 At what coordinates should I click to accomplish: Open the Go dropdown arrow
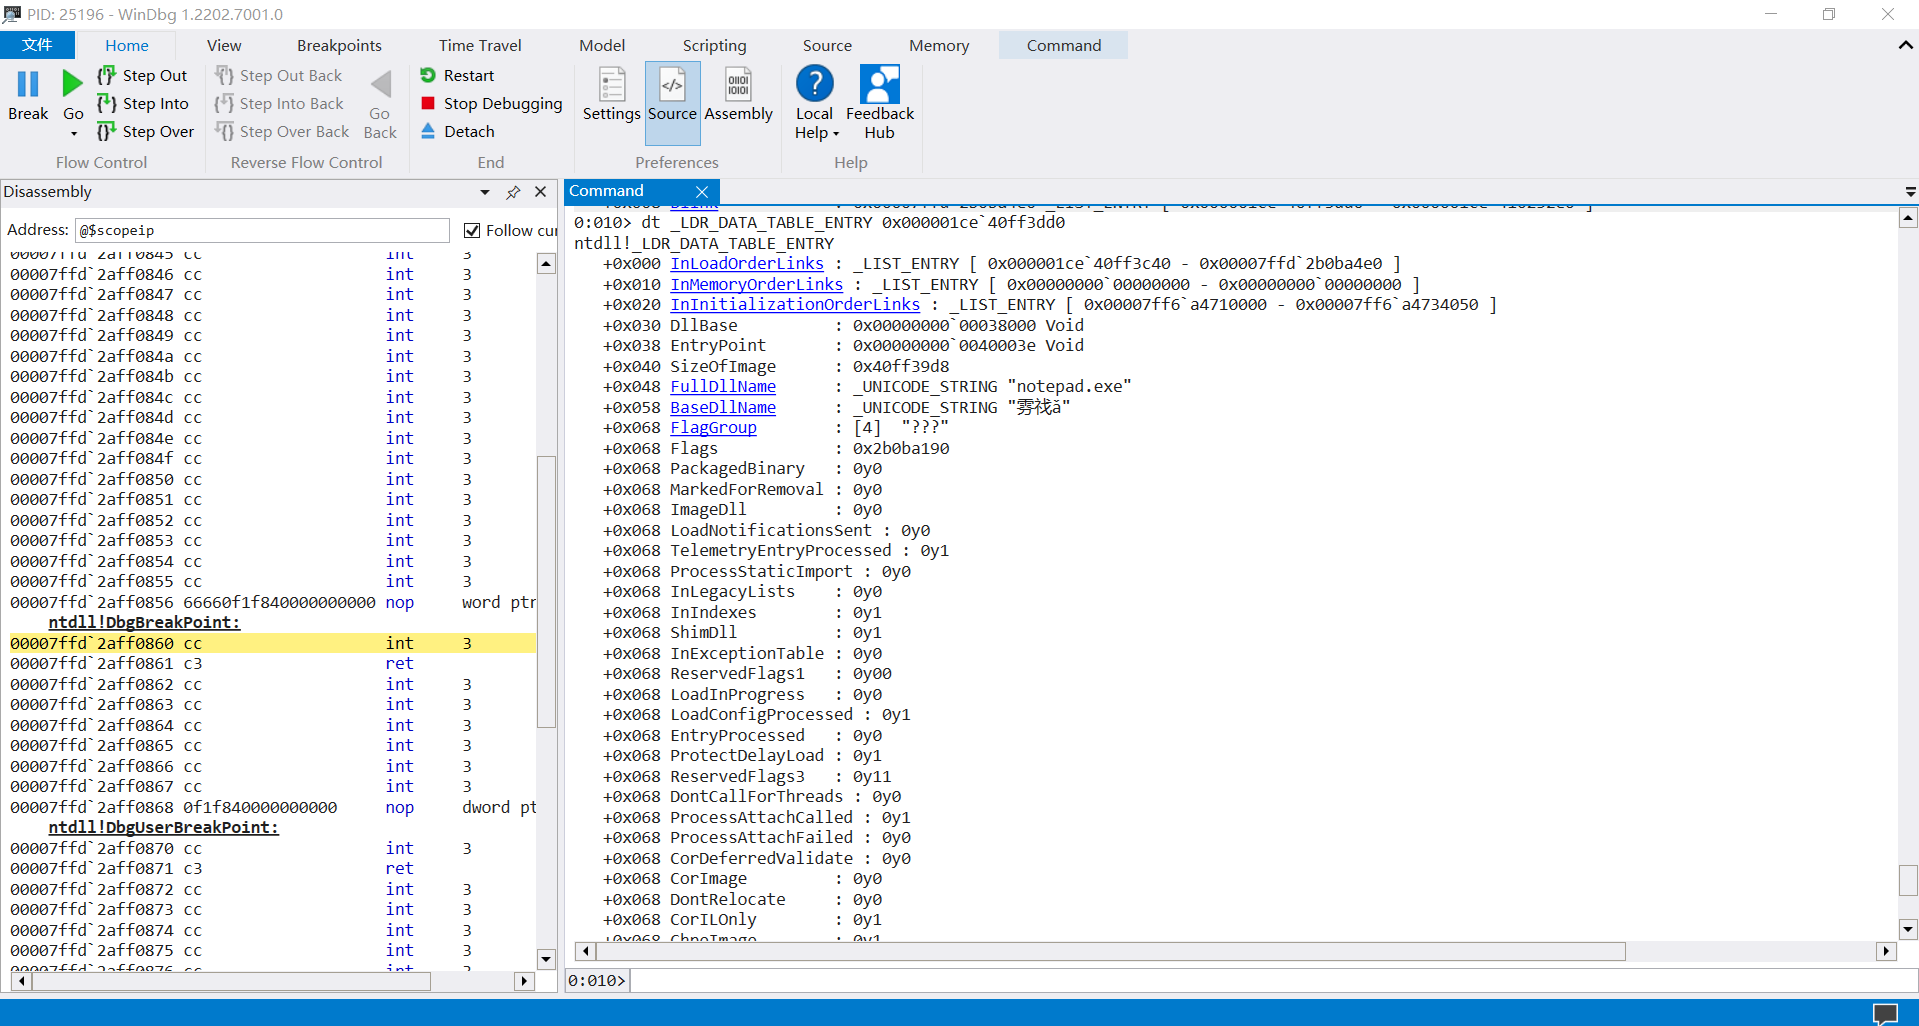click(x=73, y=134)
